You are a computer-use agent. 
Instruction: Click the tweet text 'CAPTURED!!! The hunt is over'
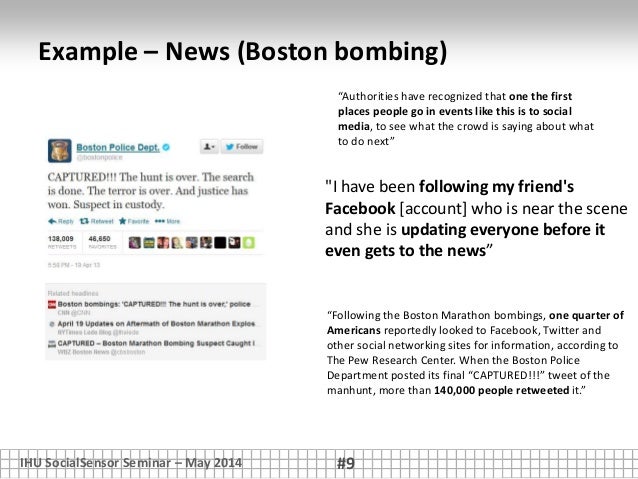tap(151, 190)
